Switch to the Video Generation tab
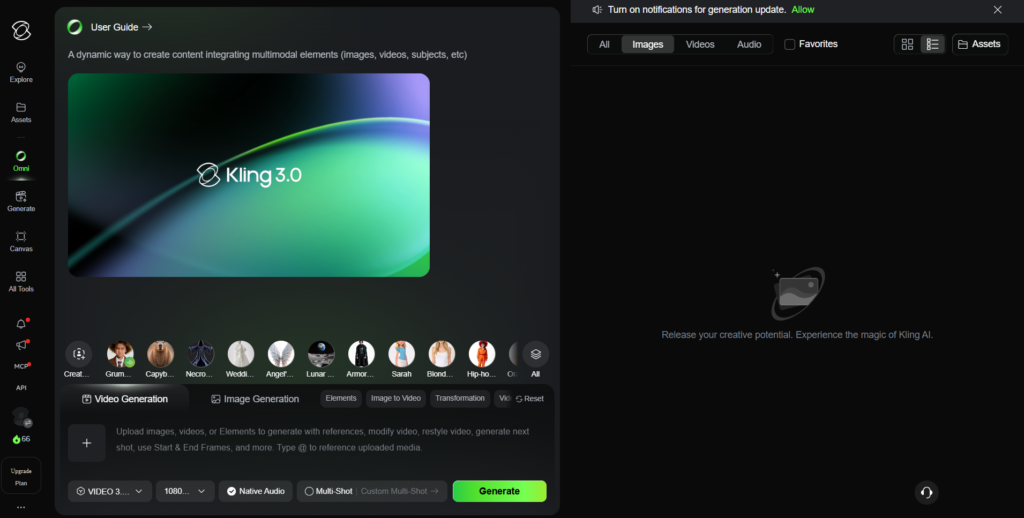The height and width of the screenshot is (518, 1024). 125,399
